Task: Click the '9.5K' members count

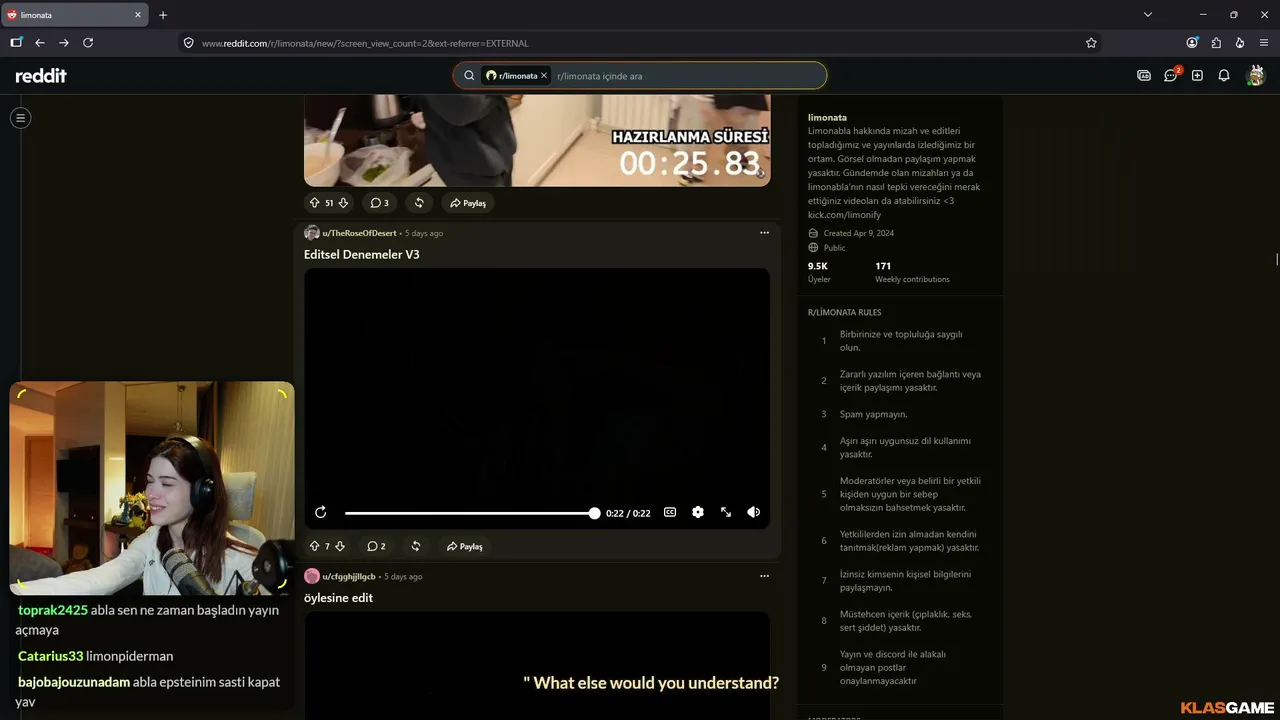Action: pyautogui.click(x=818, y=266)
